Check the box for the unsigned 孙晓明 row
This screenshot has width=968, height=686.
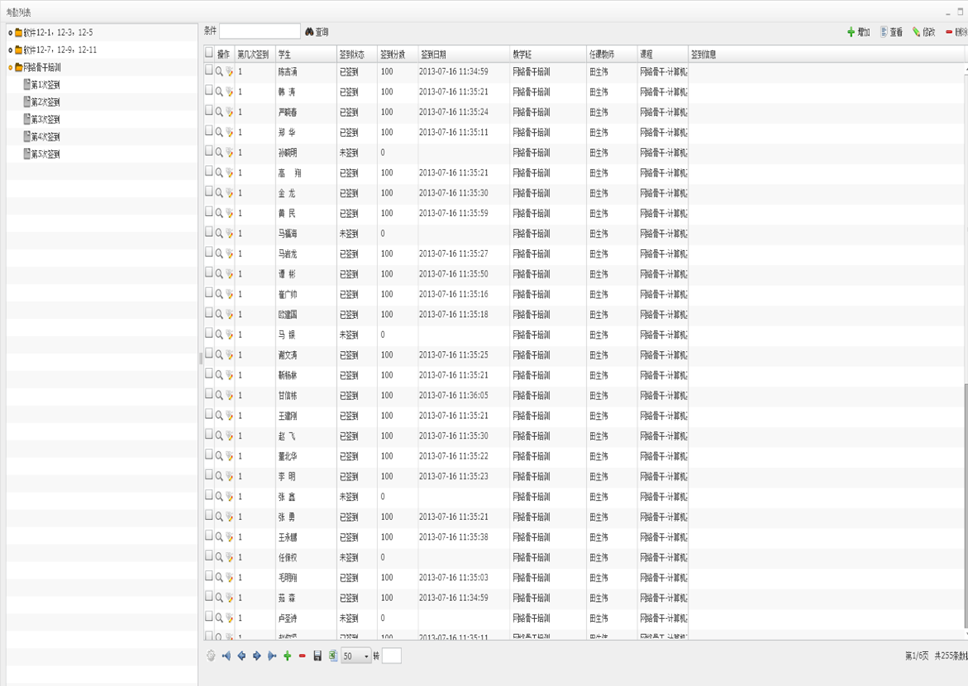pyautogui.click(x=209, y=151)
